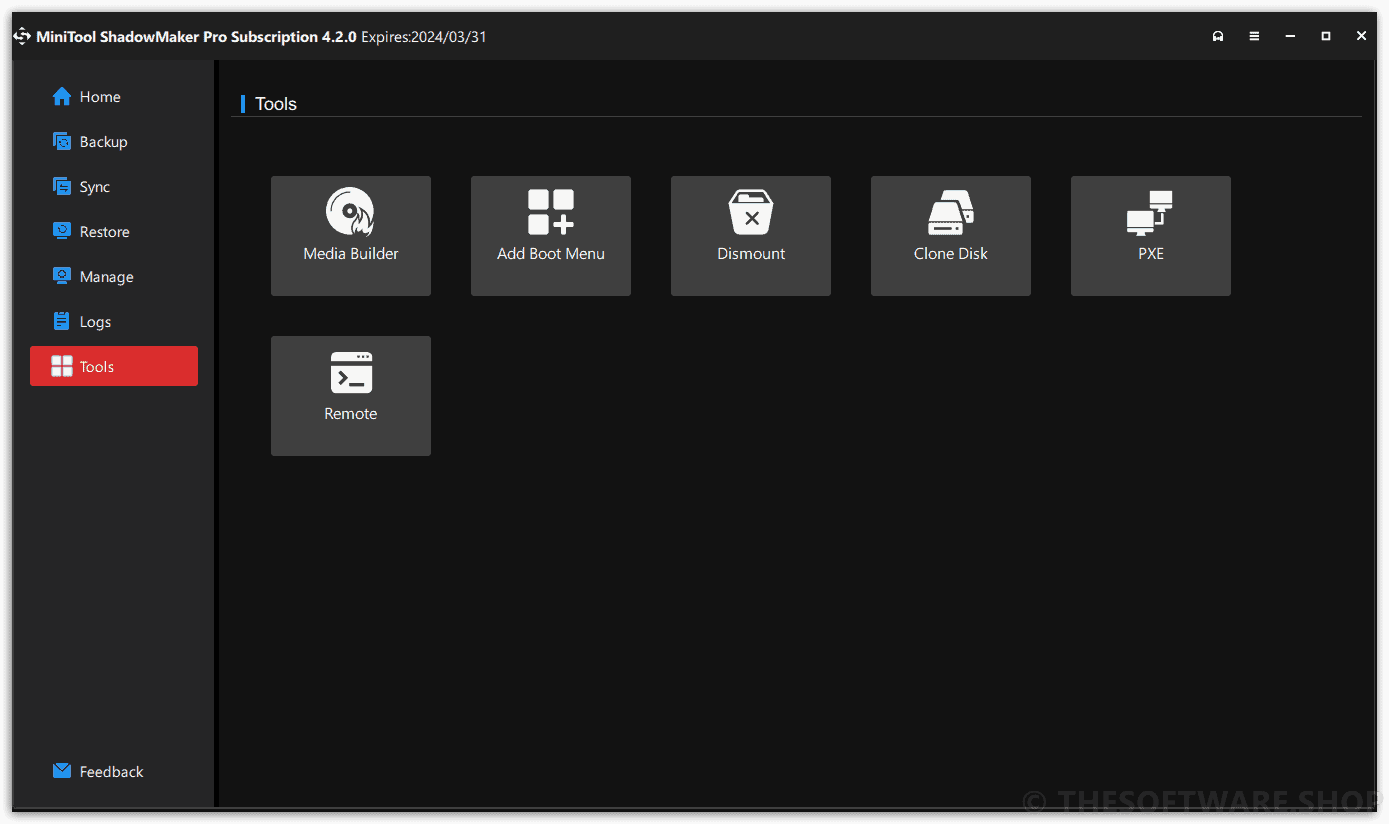Open the Remote tool
Viewport: 1389px width, 824px height.
351,396
